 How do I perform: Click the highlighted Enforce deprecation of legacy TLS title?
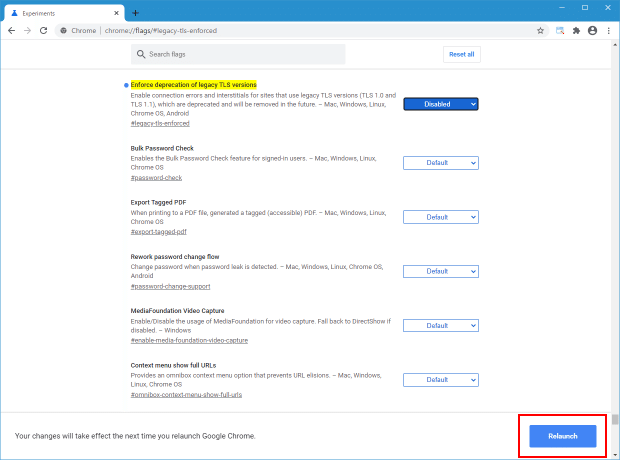(x=194, y=85)
